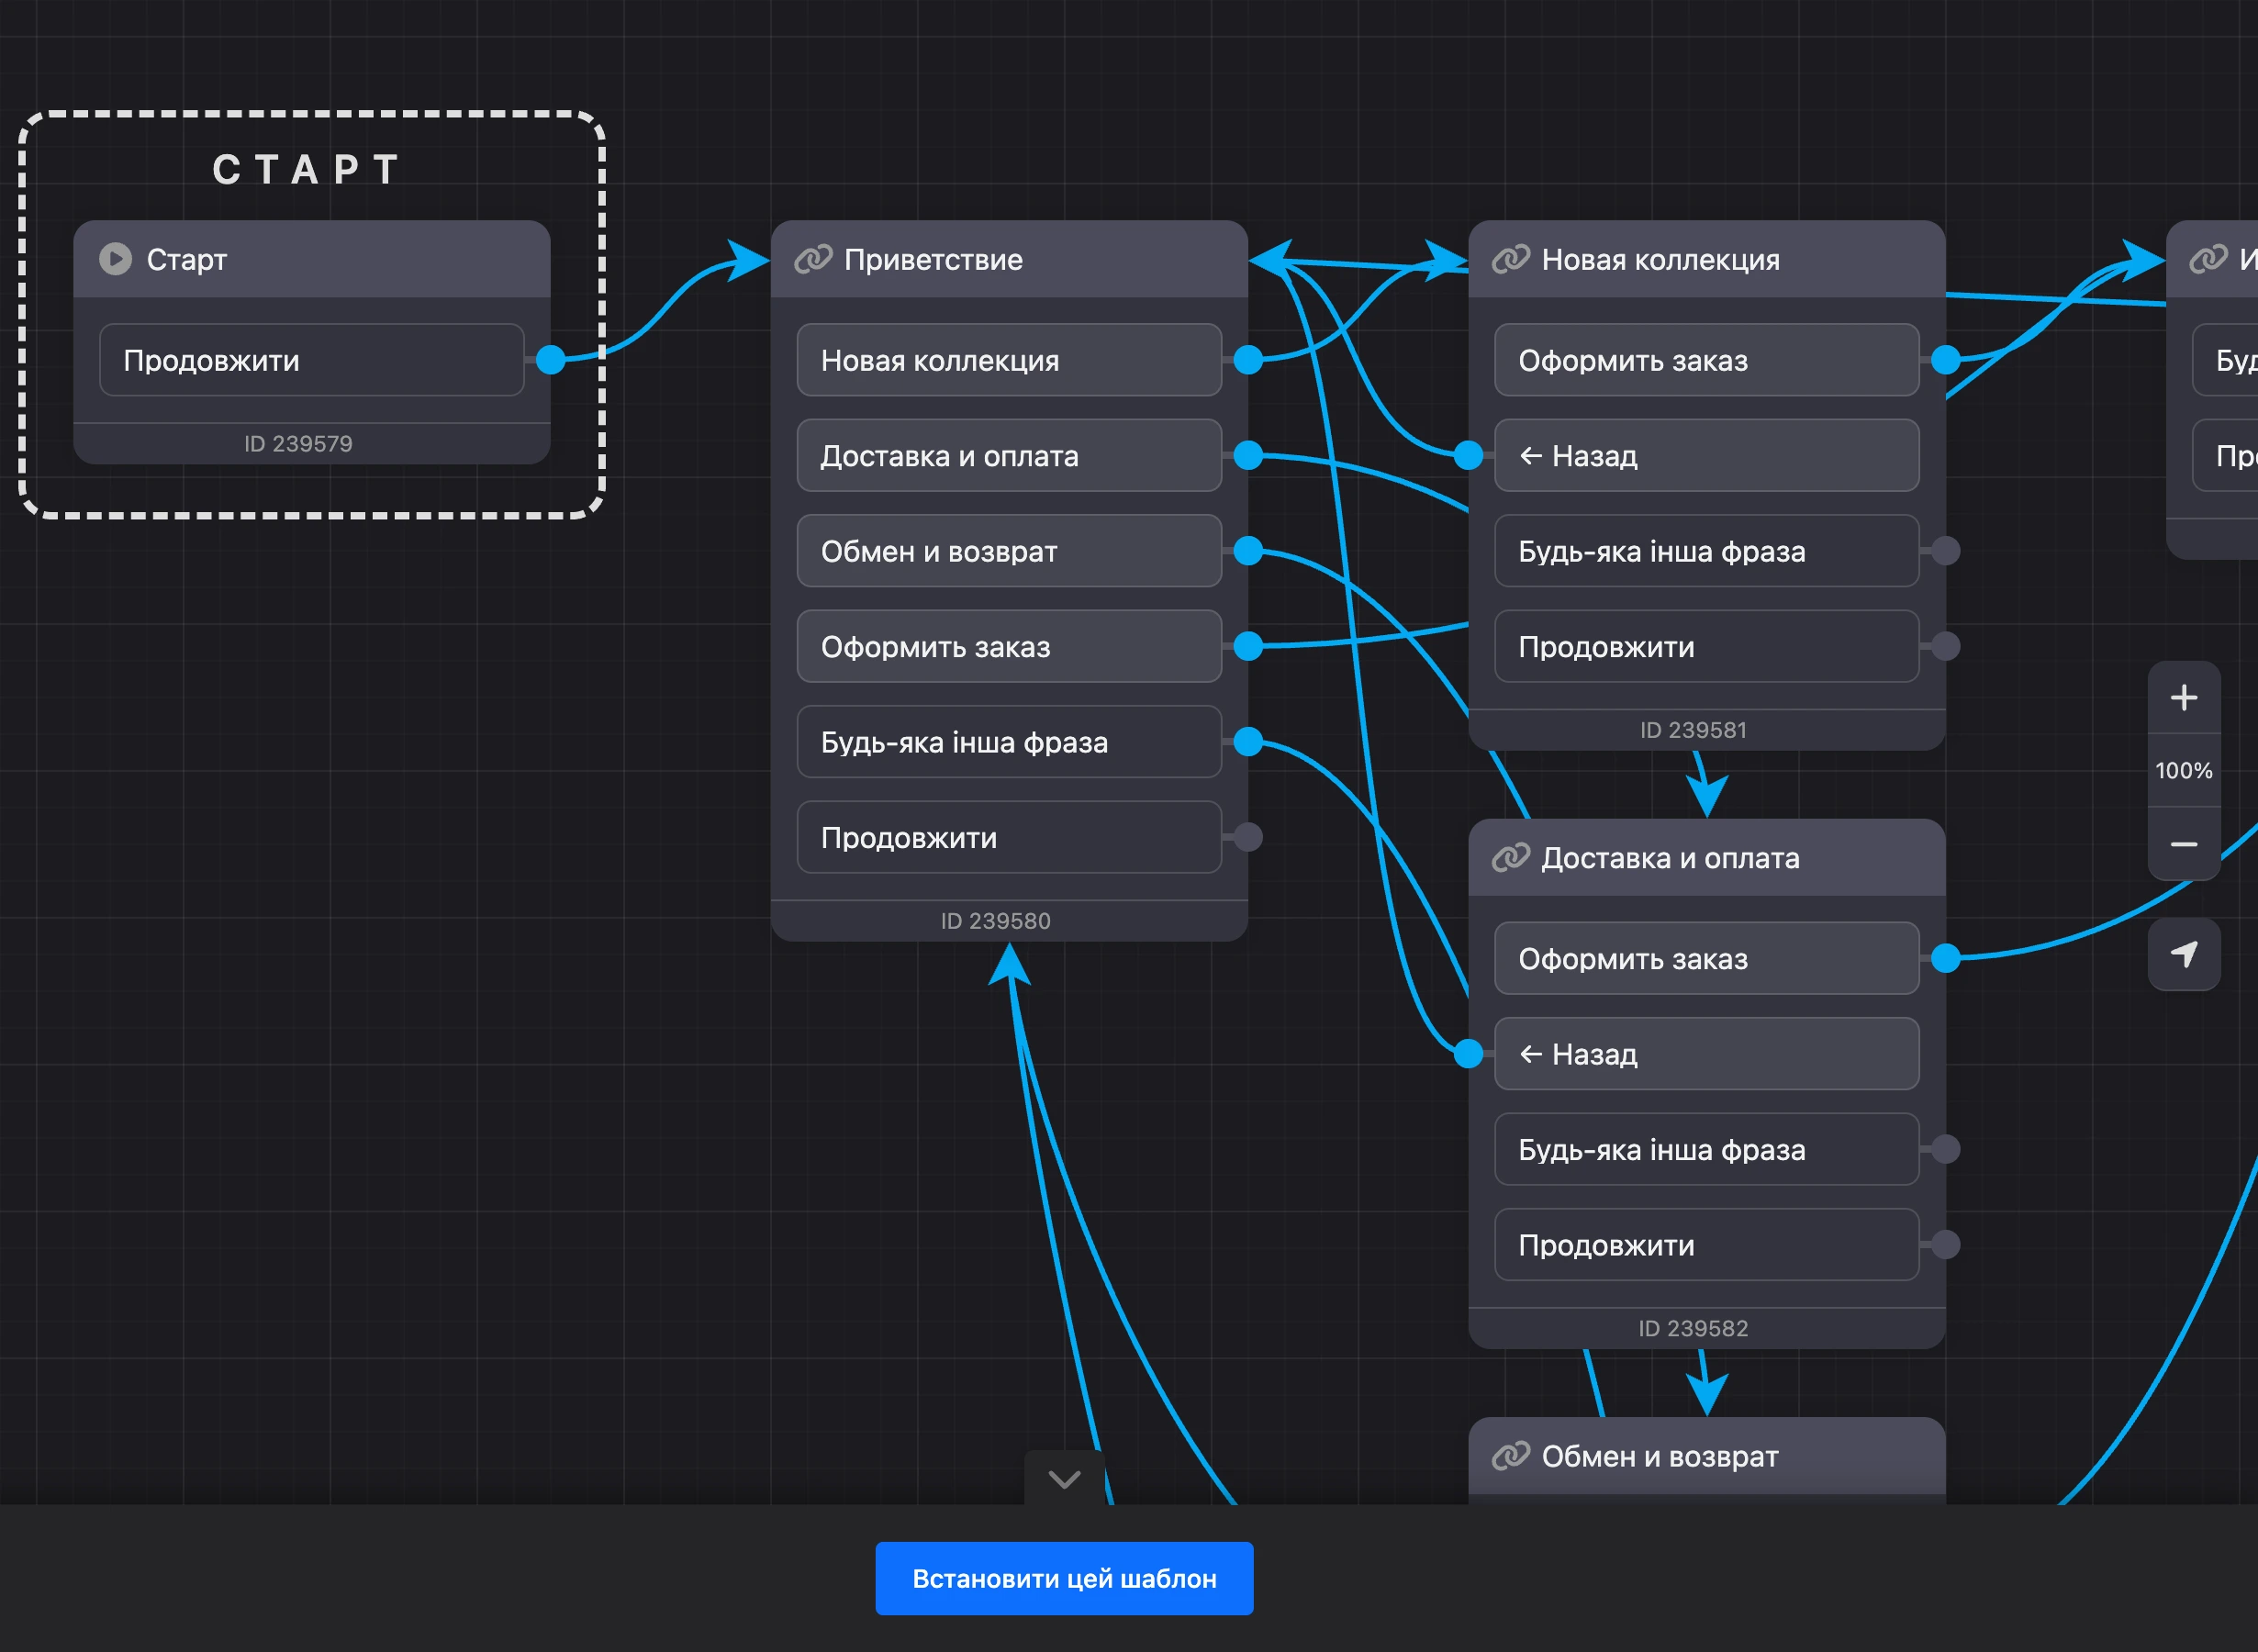Click link icon in Доставка и оплата header
Screen dimensions: 2258x1652
pyautogui.click(x=1510, y=857)
